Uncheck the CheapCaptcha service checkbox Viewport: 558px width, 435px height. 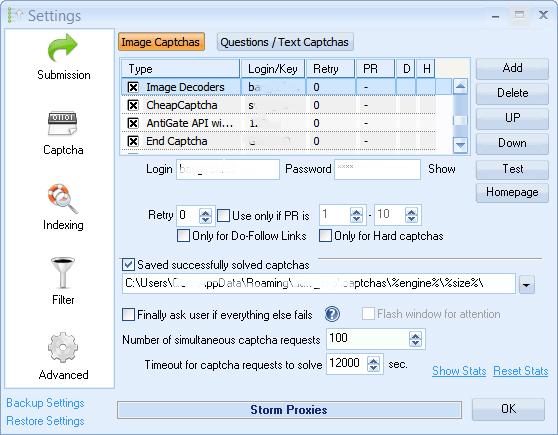click(133, 105)
